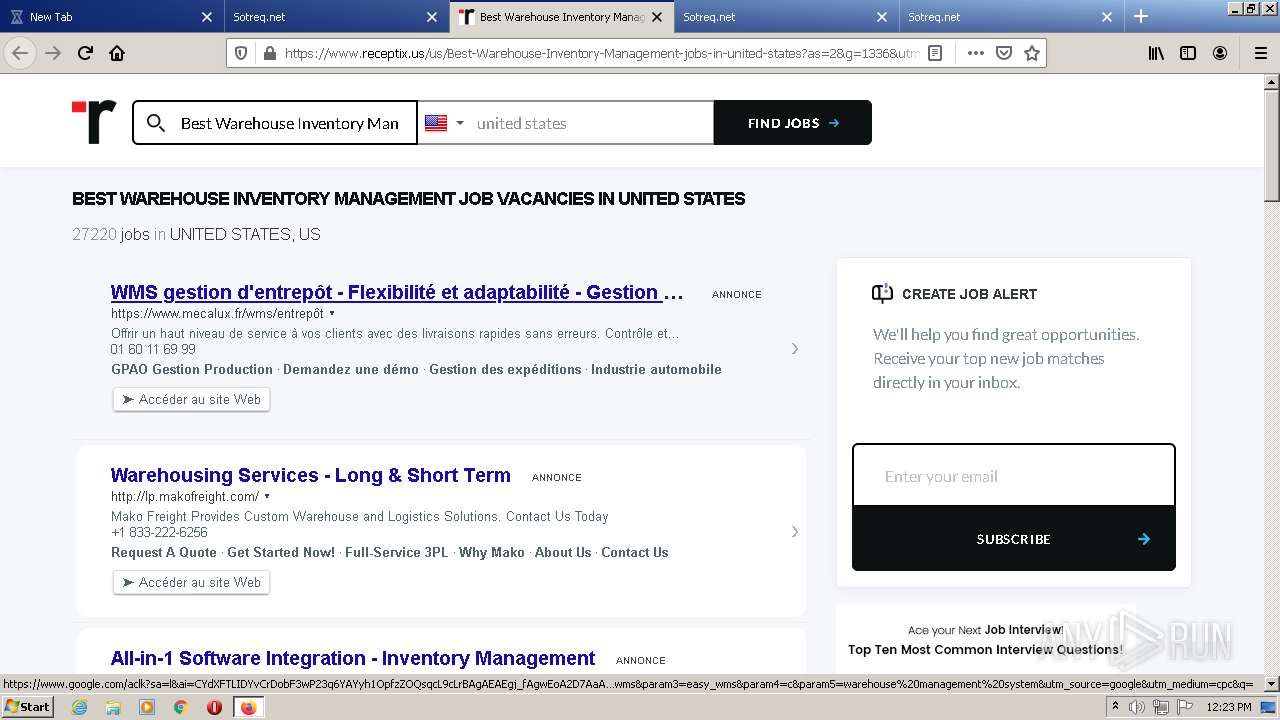1280x720 pixels.
Task: Open Chrome from the taskbar
Action: pyautogui.click(x=181, y=707)
